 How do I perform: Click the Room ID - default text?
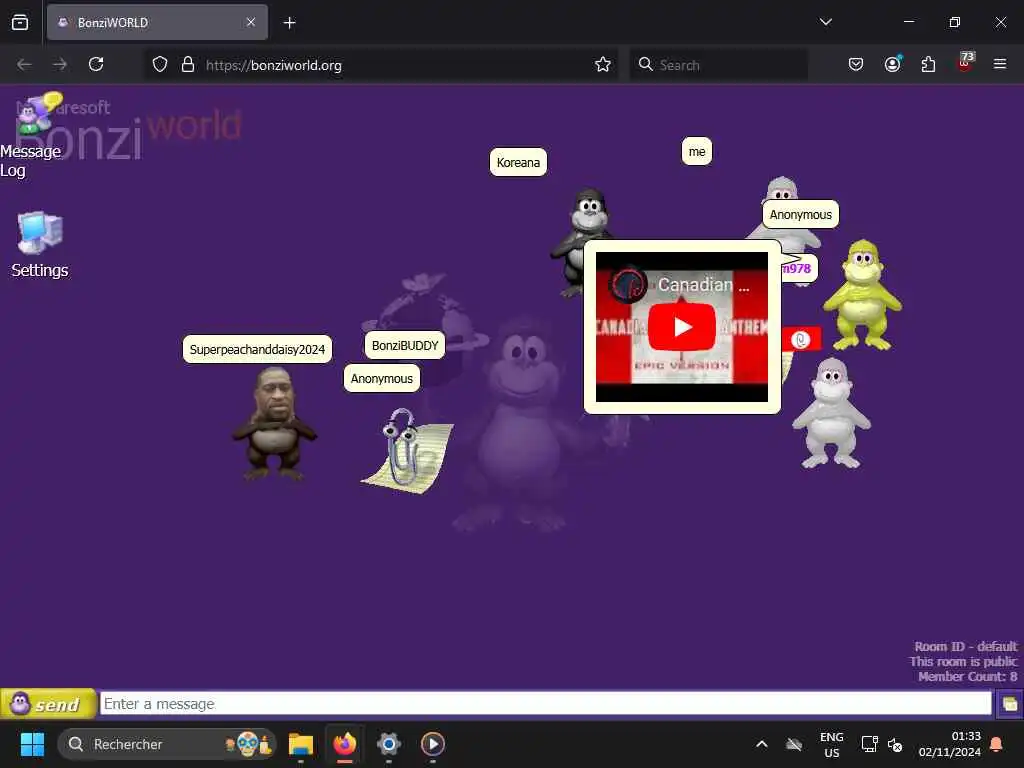pyautogui.click(x=965, y=647)
